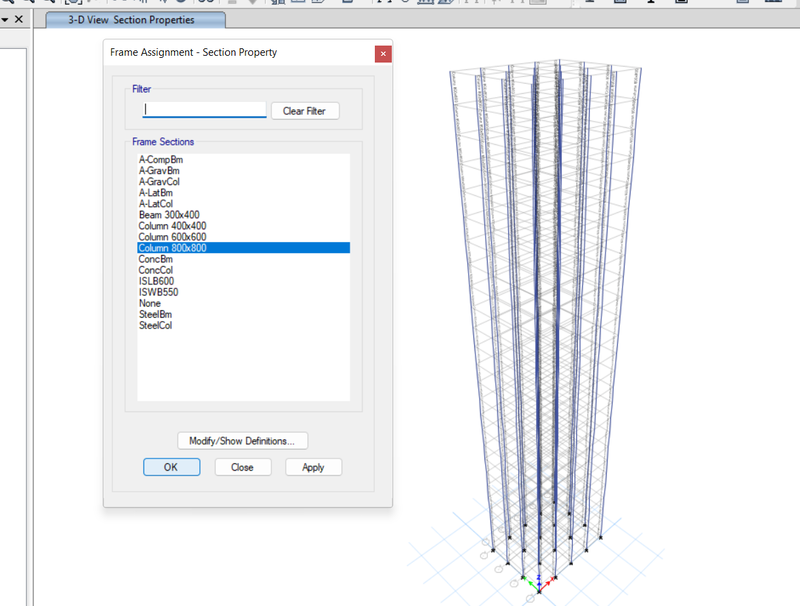
Task: Select A-GravBm frame section
Action: click(243, 171)
